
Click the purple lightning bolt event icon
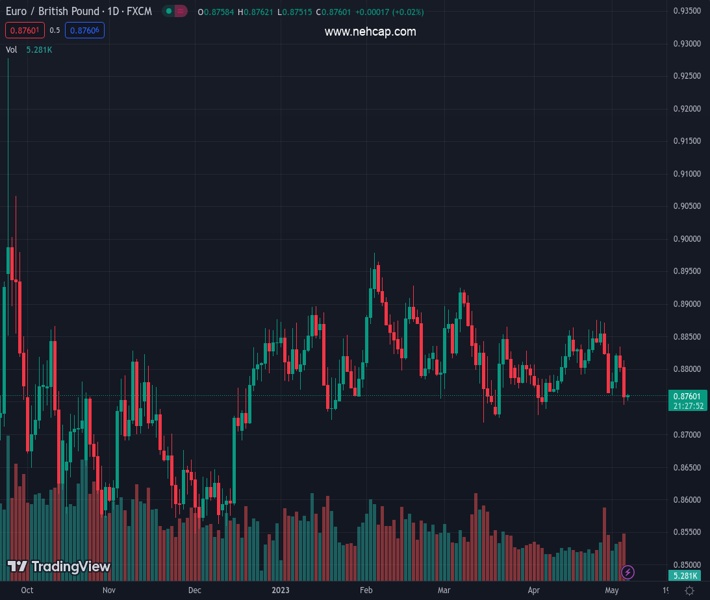(627, 572)
